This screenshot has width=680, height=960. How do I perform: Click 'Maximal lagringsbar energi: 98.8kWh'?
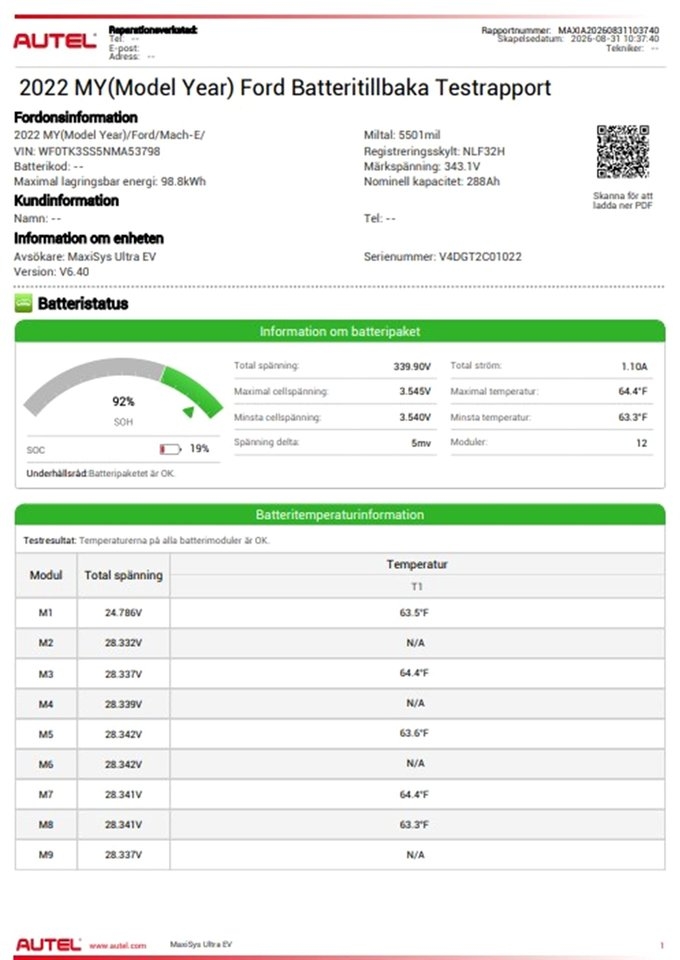point(110,181)
